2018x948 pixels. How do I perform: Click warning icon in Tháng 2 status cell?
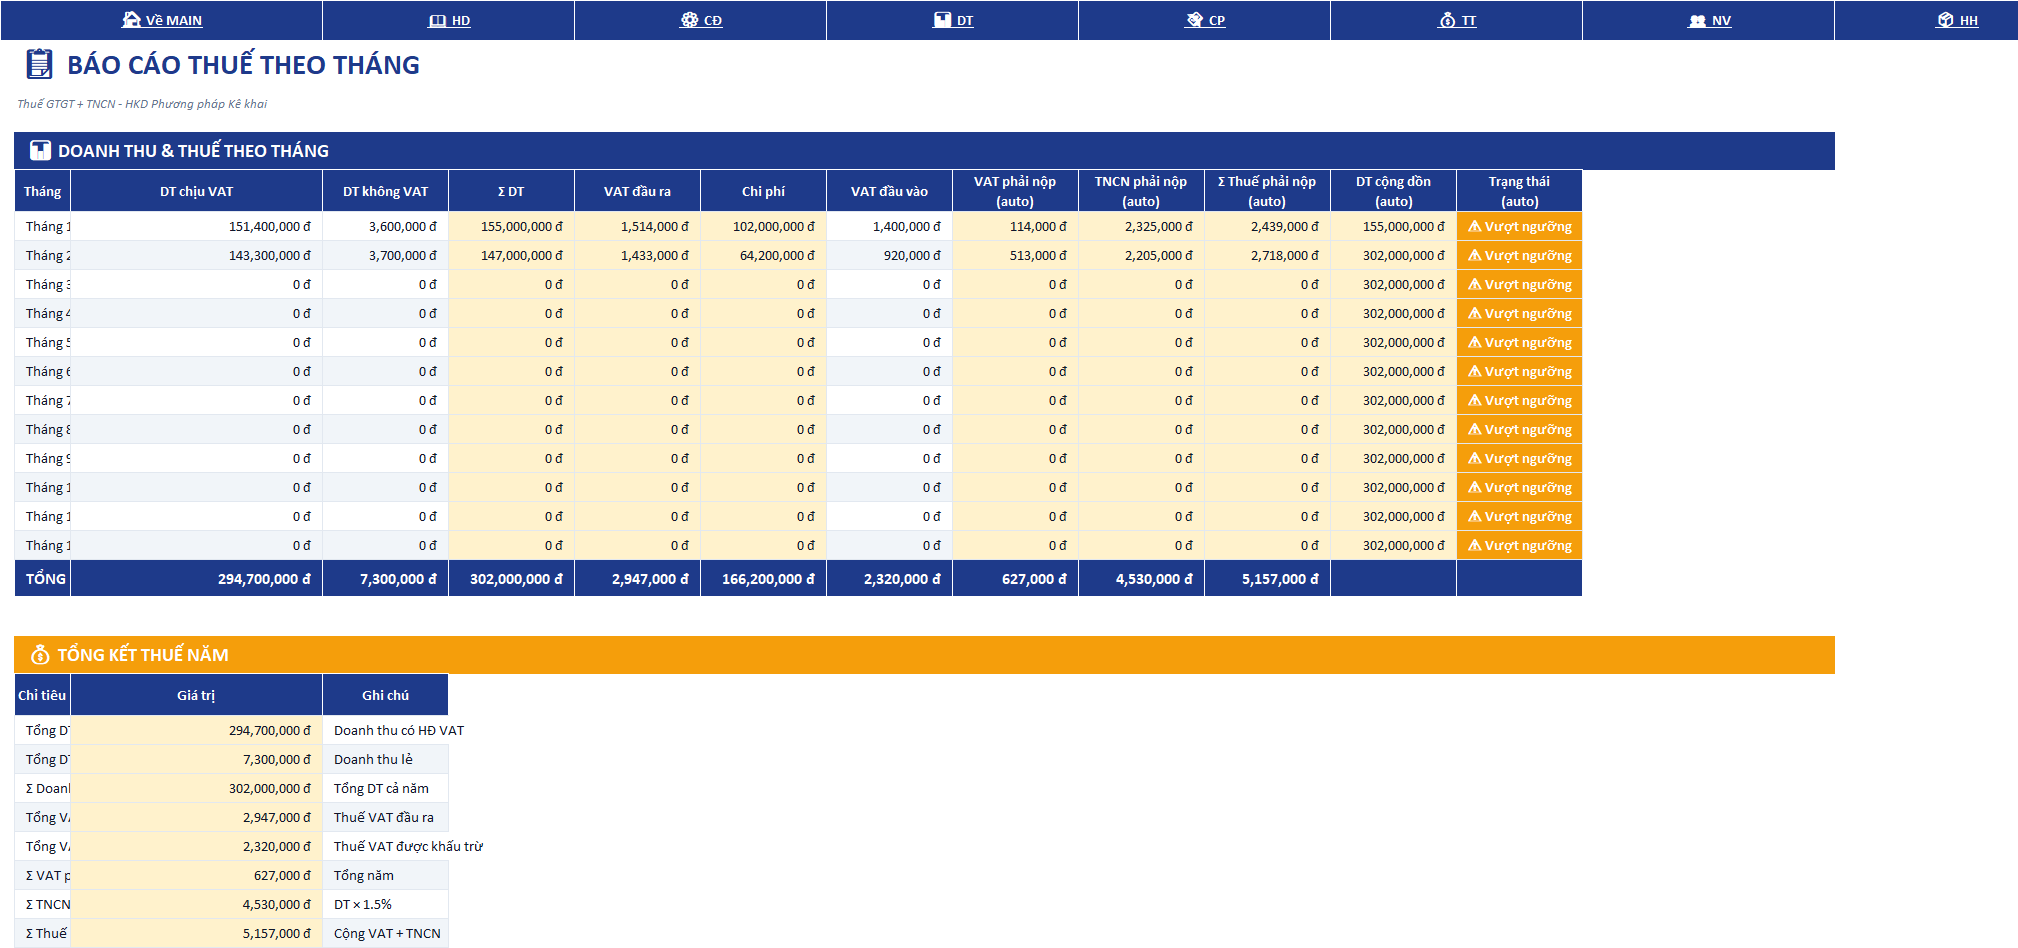(1474, 255)
